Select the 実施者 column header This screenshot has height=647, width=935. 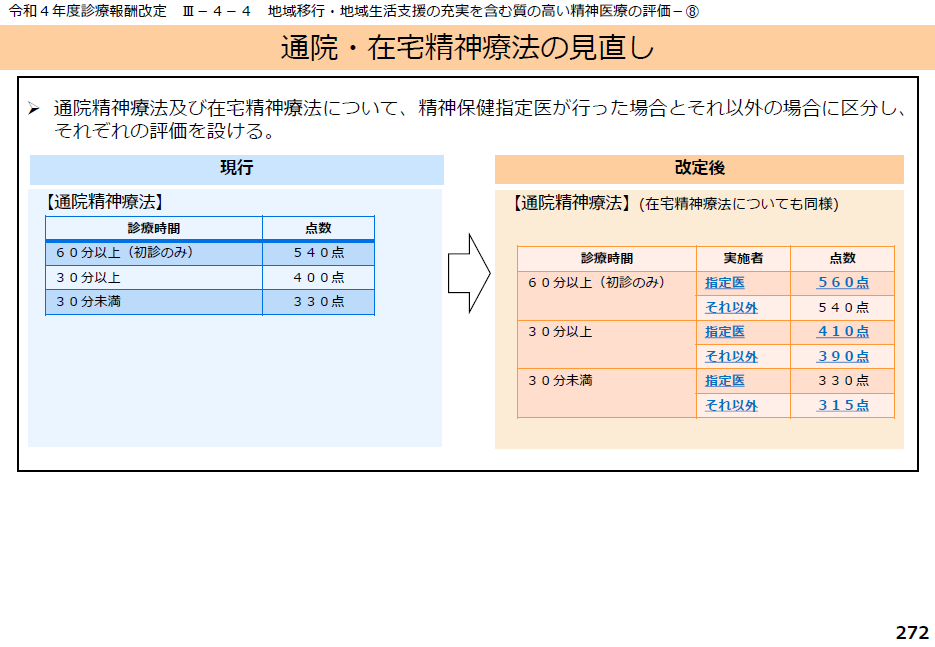click(743, 258)
